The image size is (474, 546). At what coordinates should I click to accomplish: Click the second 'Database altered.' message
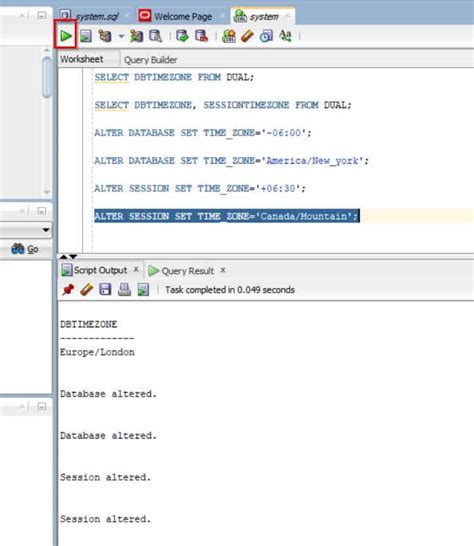click(108, 436)
